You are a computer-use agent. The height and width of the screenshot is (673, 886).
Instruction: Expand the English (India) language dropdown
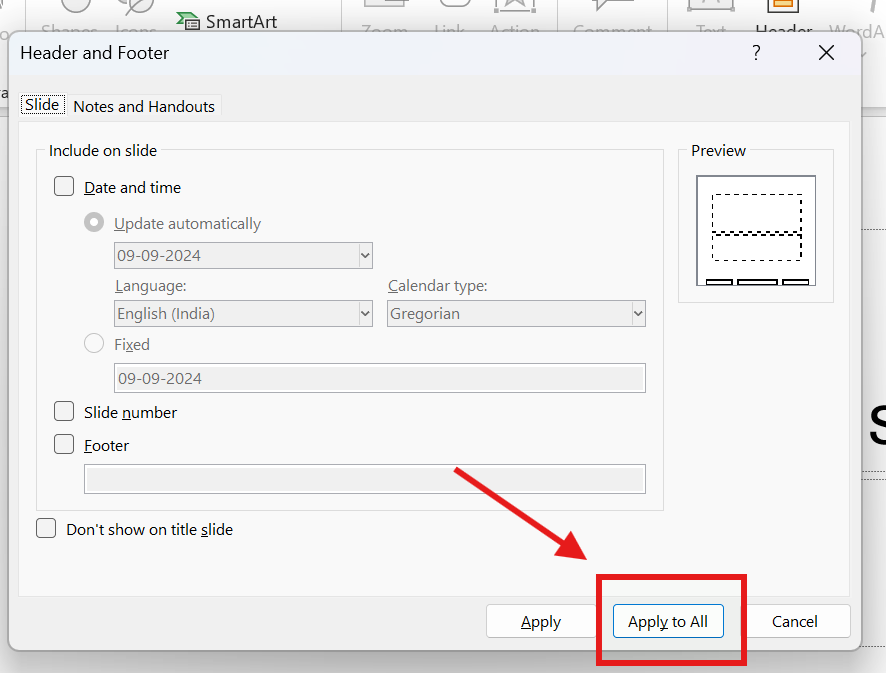[244, 313]
